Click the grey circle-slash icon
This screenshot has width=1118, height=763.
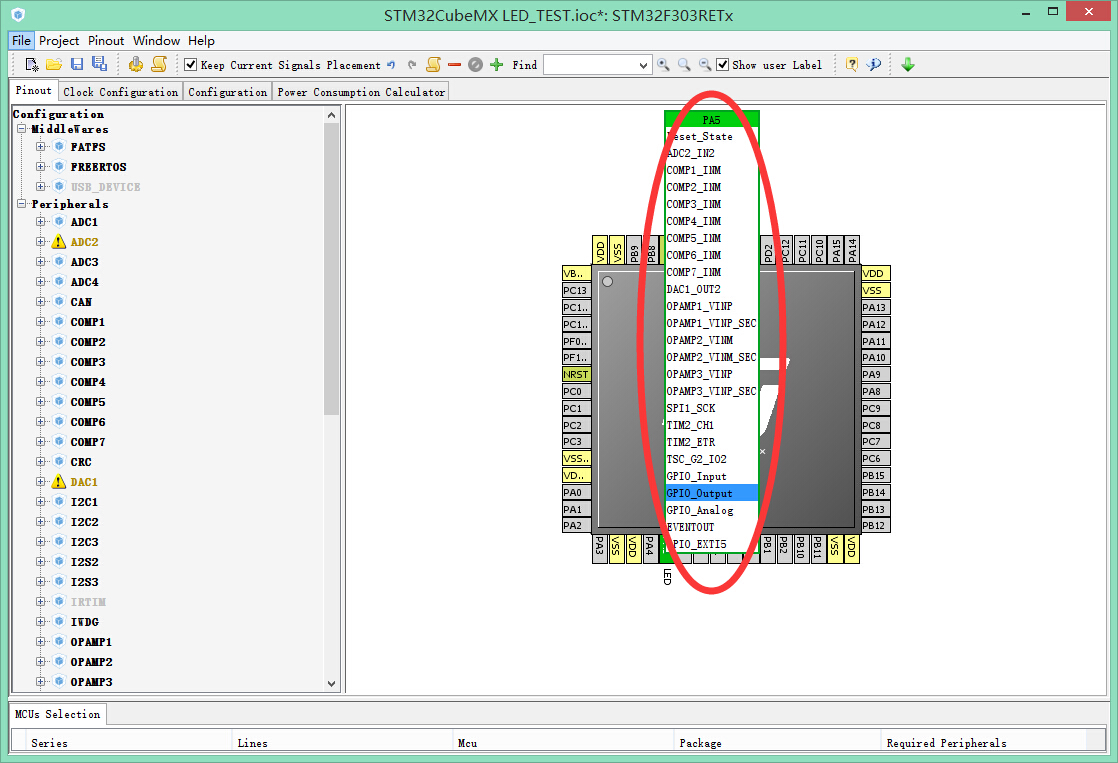coord(476,65)
